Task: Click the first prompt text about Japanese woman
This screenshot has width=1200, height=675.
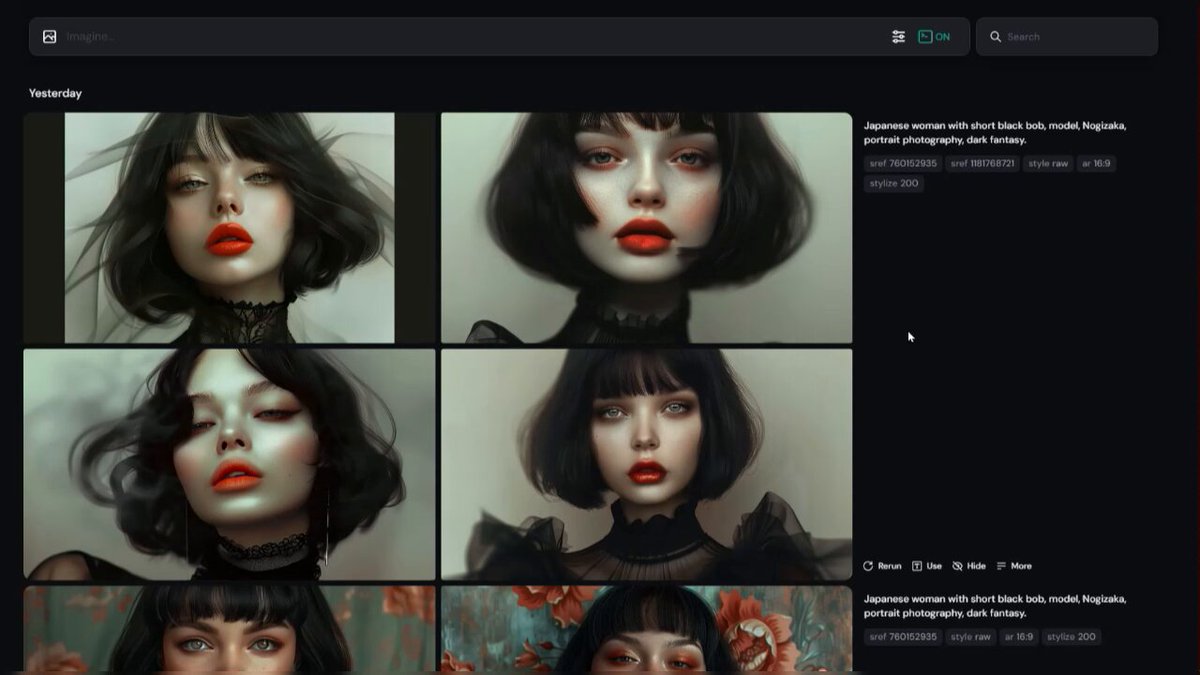Action: click(995, 133)
